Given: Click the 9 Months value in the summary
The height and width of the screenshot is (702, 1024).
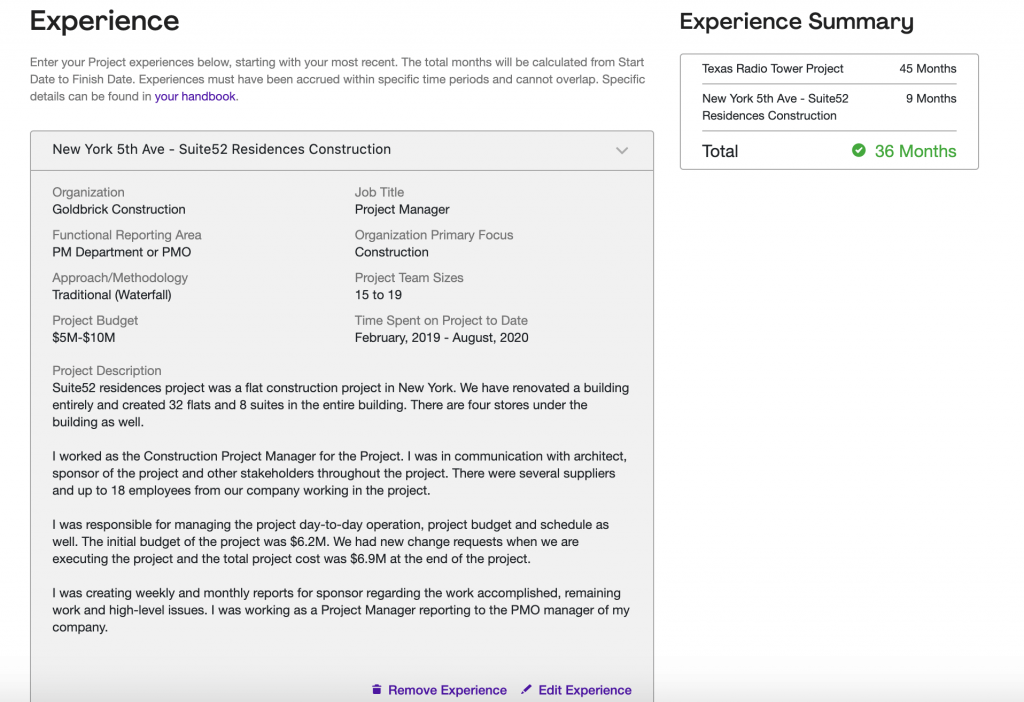Looking at the screenshot, I should click(x=930, y=98).
